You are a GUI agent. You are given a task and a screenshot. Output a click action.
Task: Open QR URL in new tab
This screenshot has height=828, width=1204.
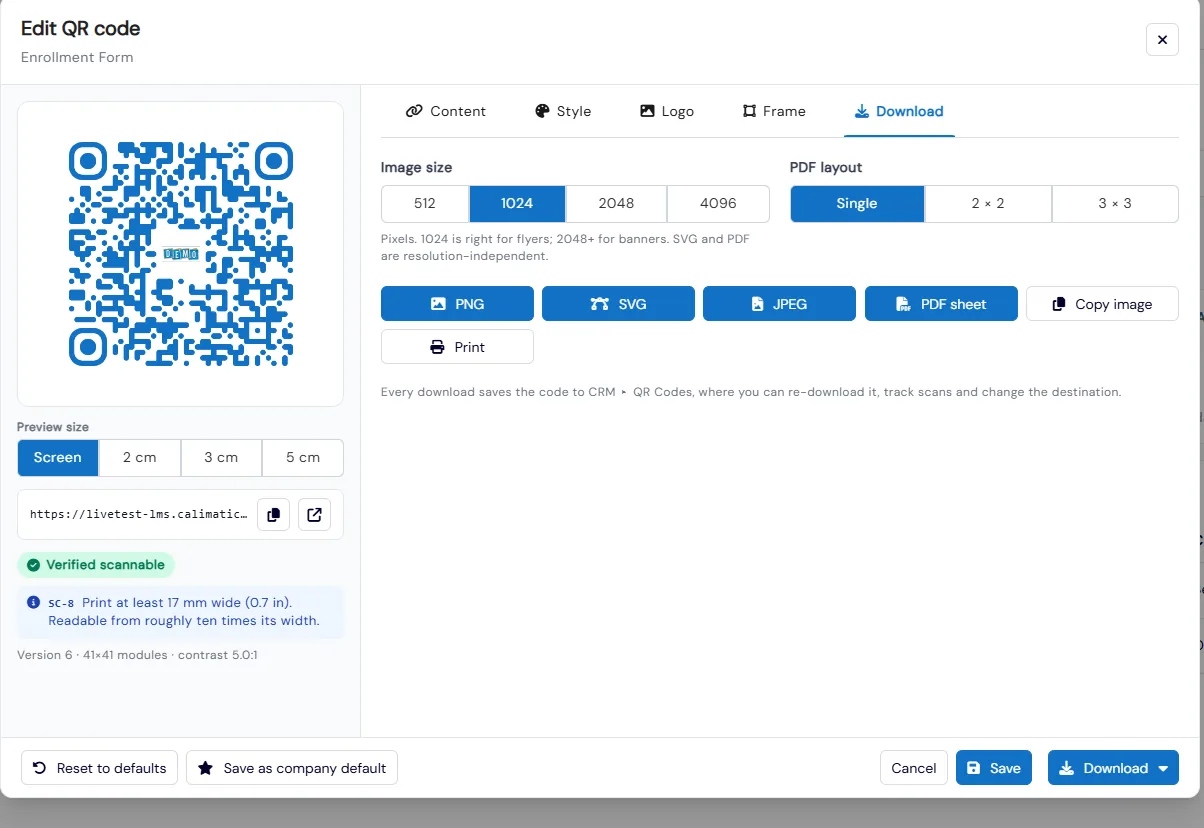(x=315, y=515)
